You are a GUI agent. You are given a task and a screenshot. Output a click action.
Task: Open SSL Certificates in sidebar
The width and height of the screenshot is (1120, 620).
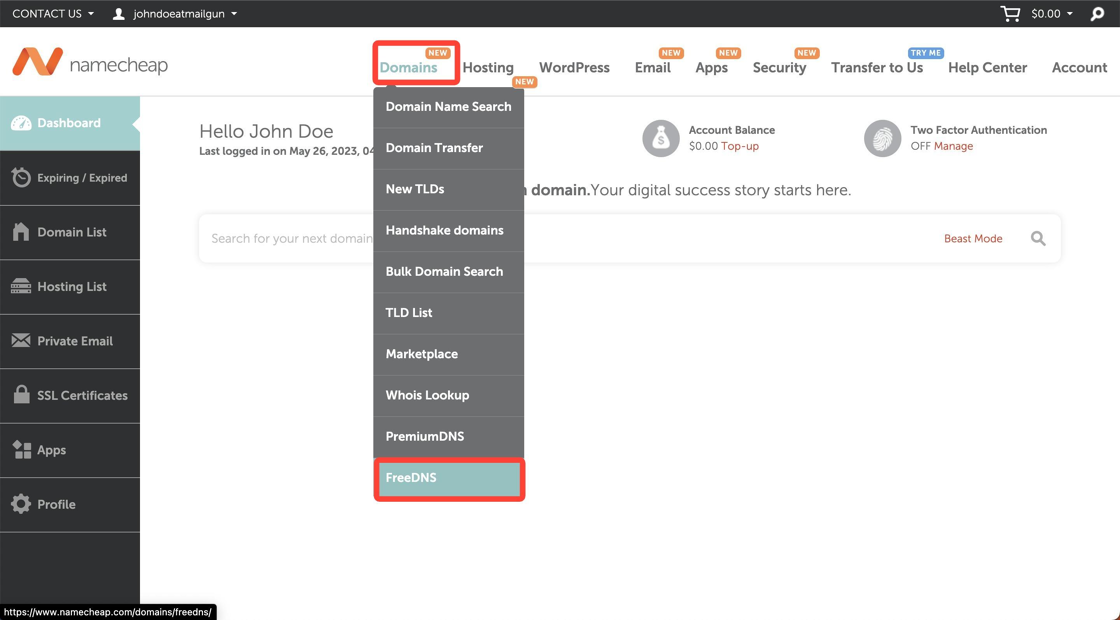click(70, 395)
